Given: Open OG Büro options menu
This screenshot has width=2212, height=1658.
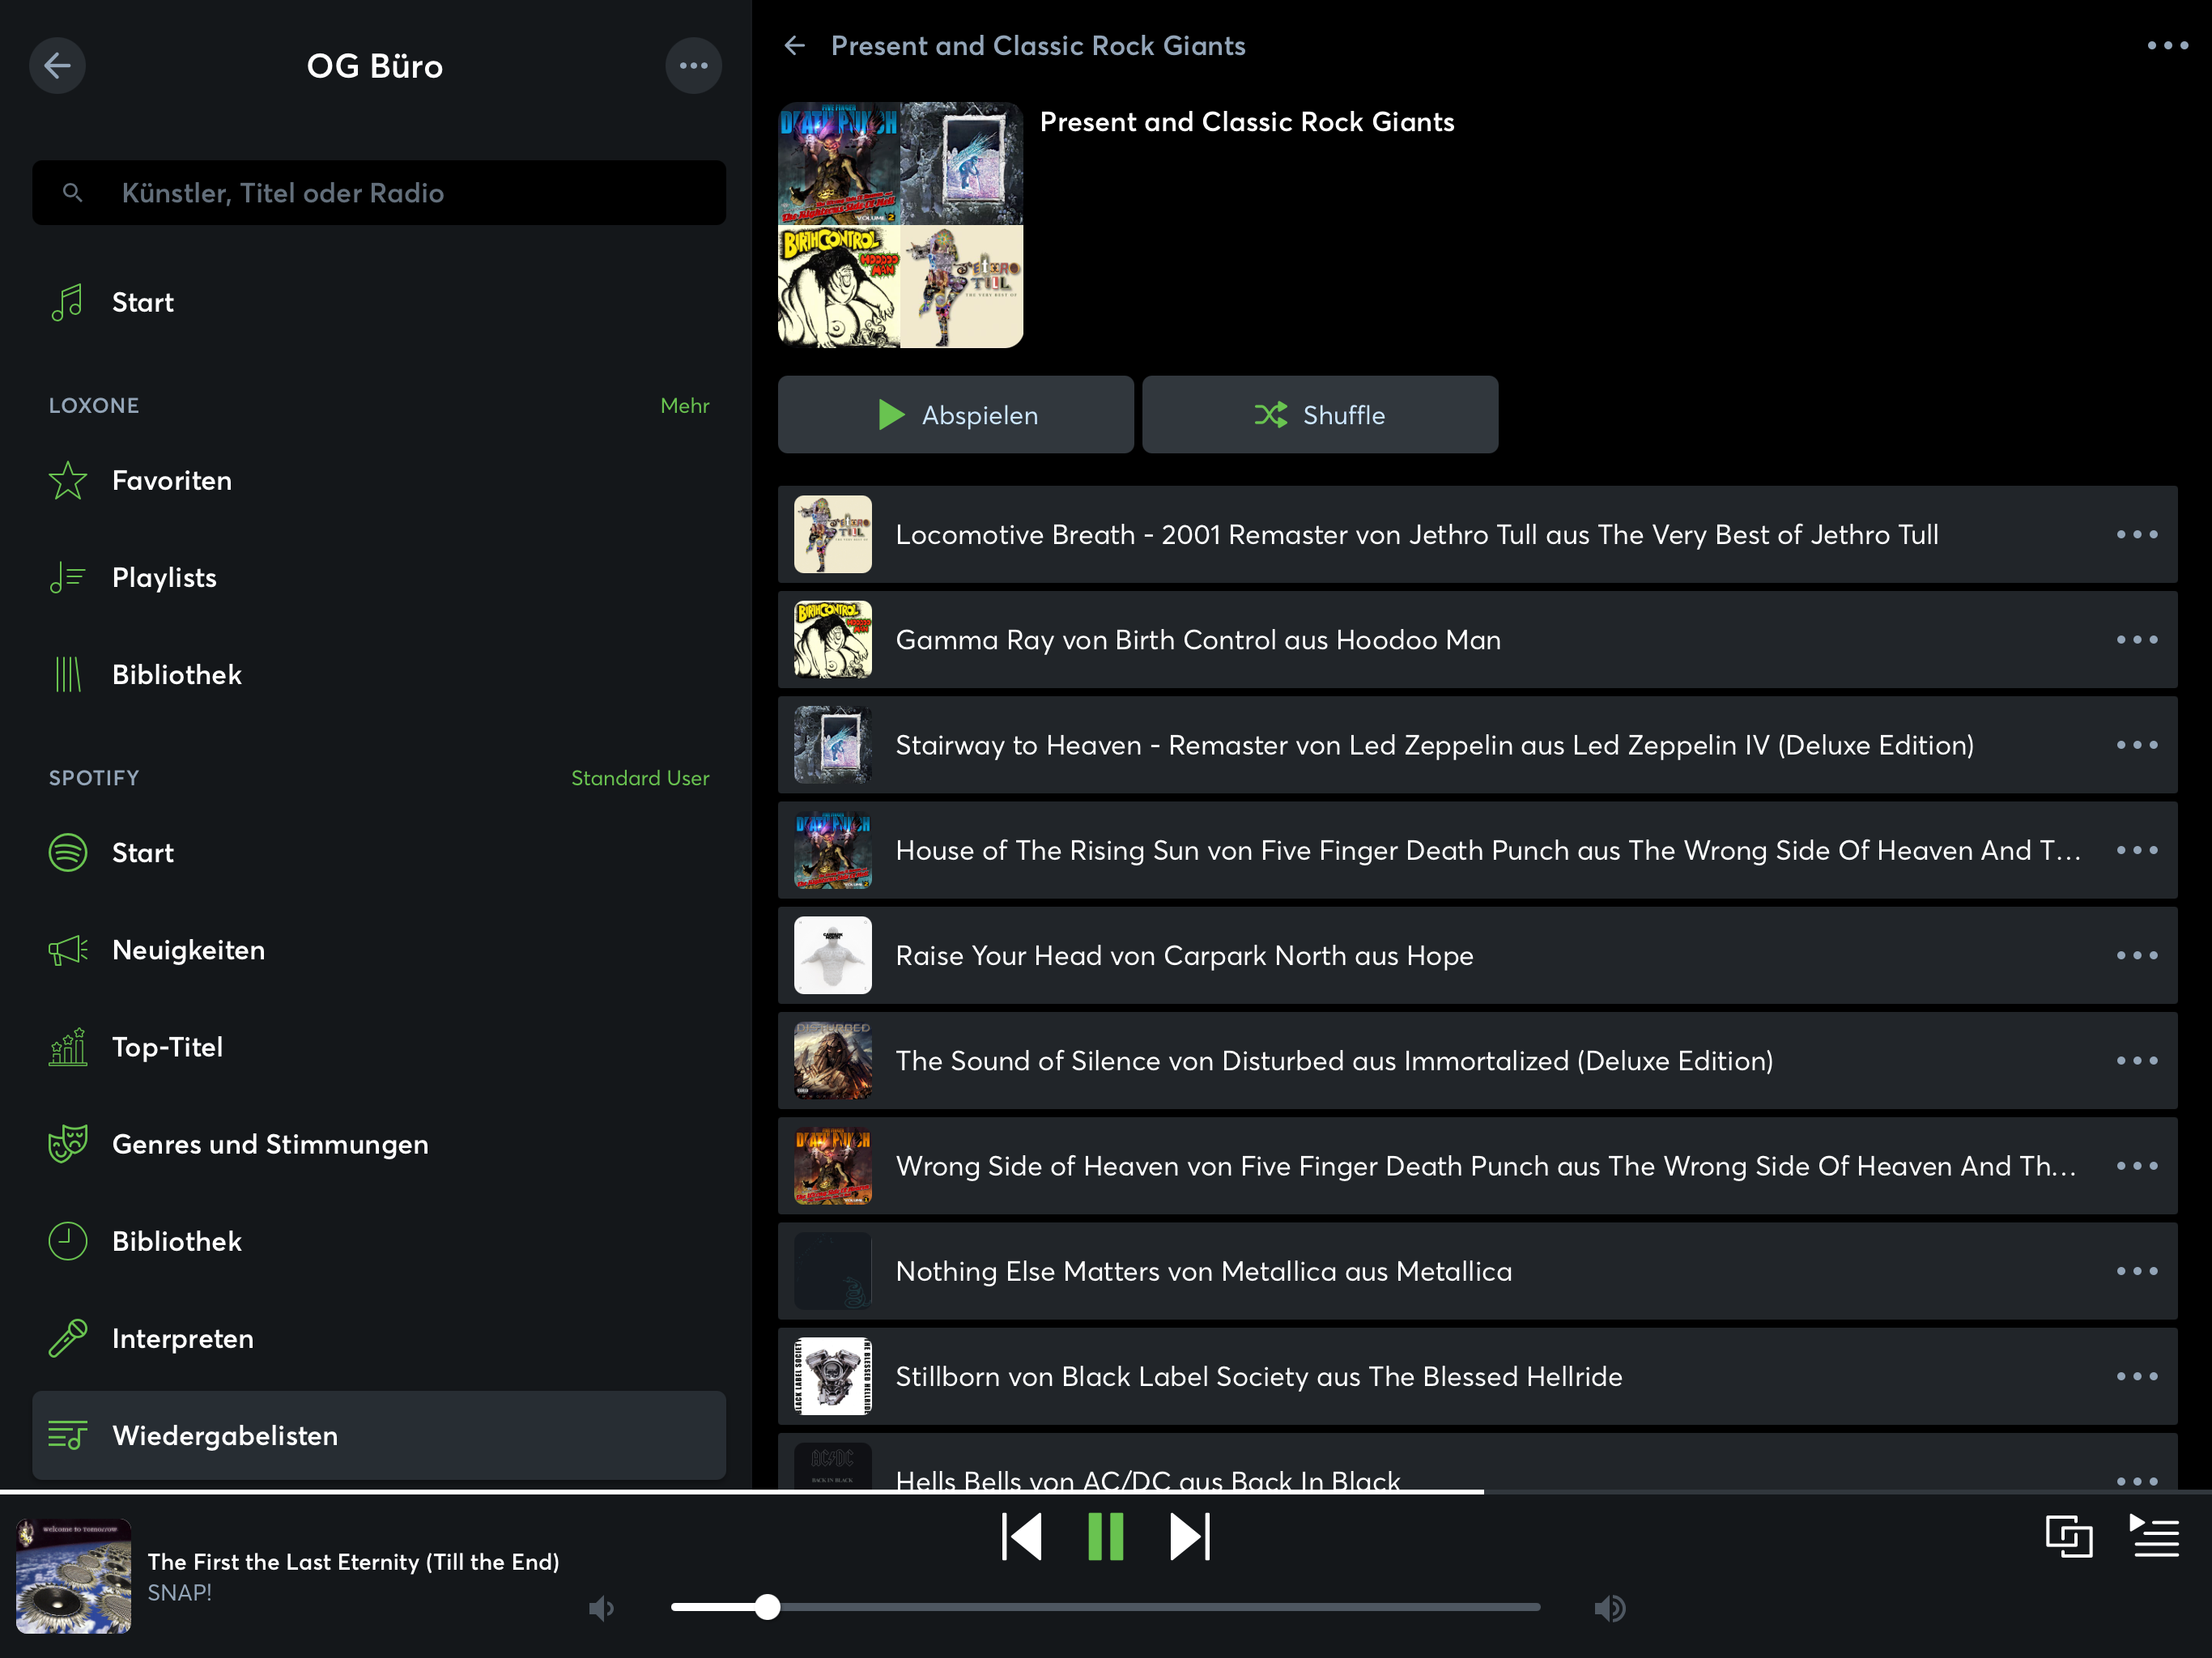Looking at the screenshot, I should tap(693, 66).
